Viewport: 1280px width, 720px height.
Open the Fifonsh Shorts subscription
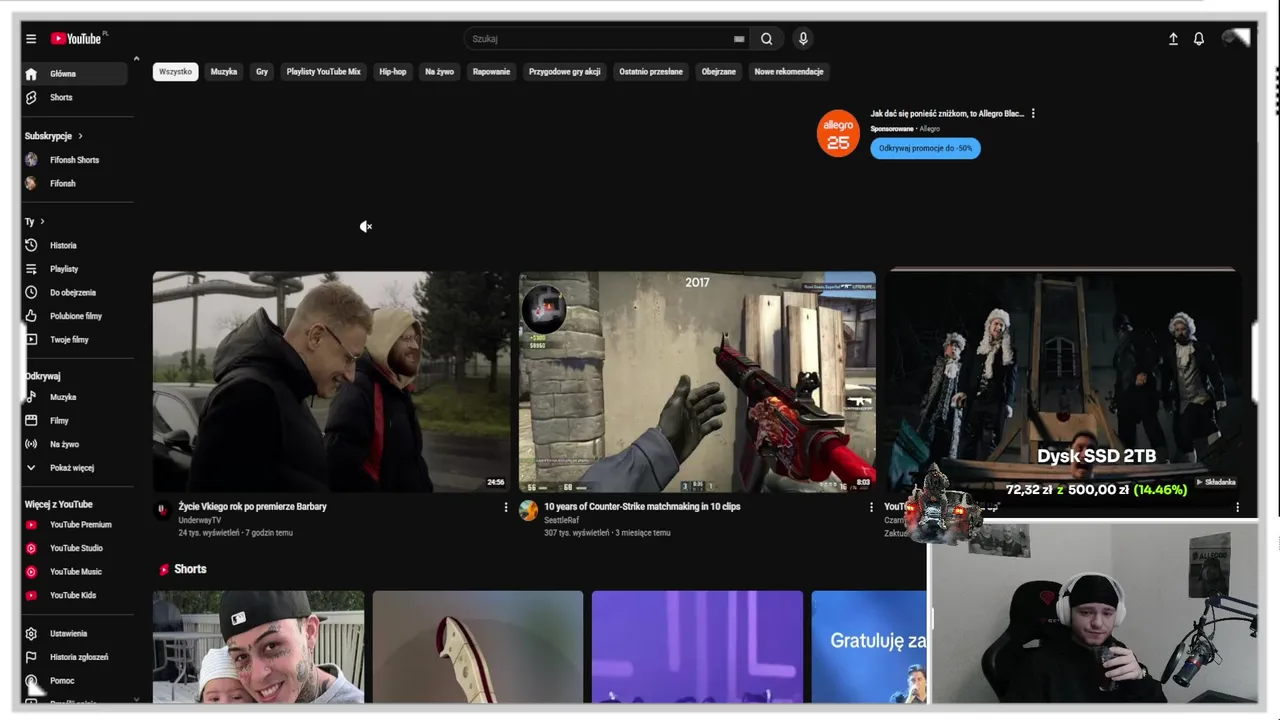75,160
